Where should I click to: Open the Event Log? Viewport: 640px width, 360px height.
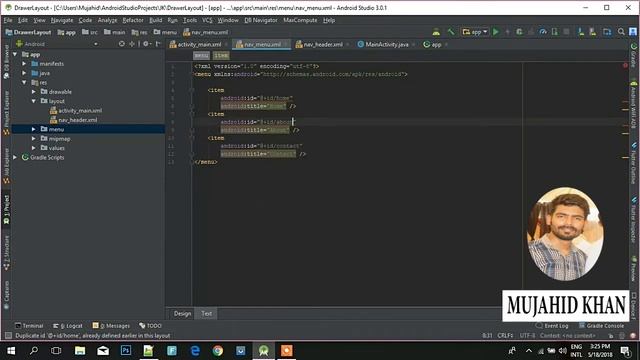552,326
